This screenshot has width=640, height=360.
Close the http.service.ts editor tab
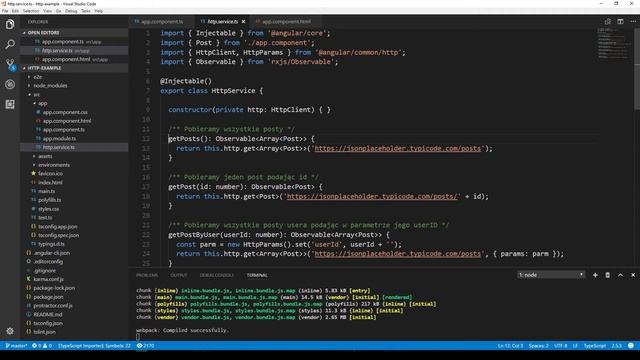coord(243,22)
